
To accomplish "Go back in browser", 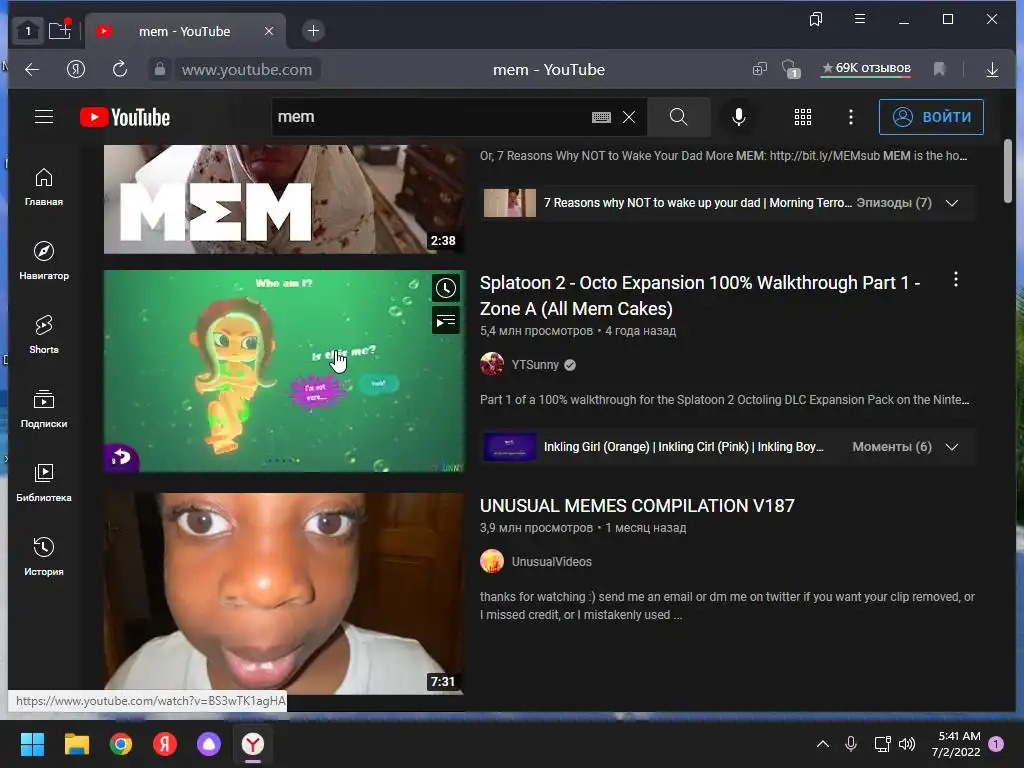I will pyautogui.click(x=31, y=69).
